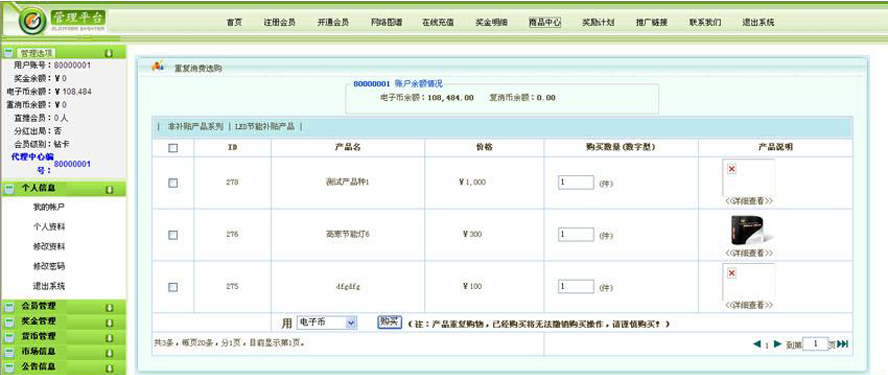
Task: Check the box for product ID 276
Action: (x=173, y=235)
